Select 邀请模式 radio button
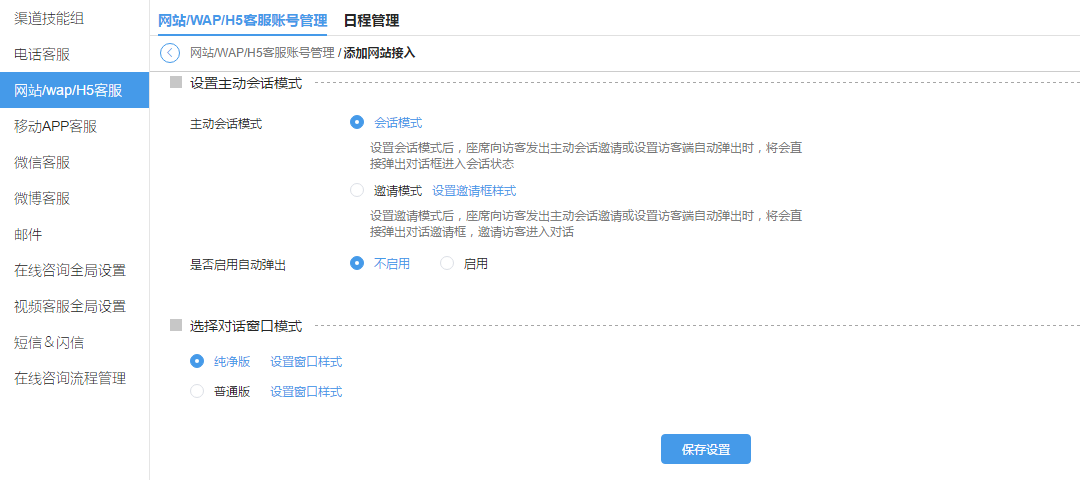The width and height of the screenshot is (1080, 480). tap(357, 190)
